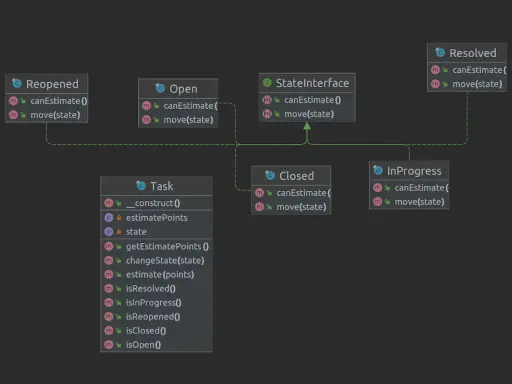Click the arrowhead pointing into StateInterface
This screenshot has width=512, height=384.
(x=307, y=126)
